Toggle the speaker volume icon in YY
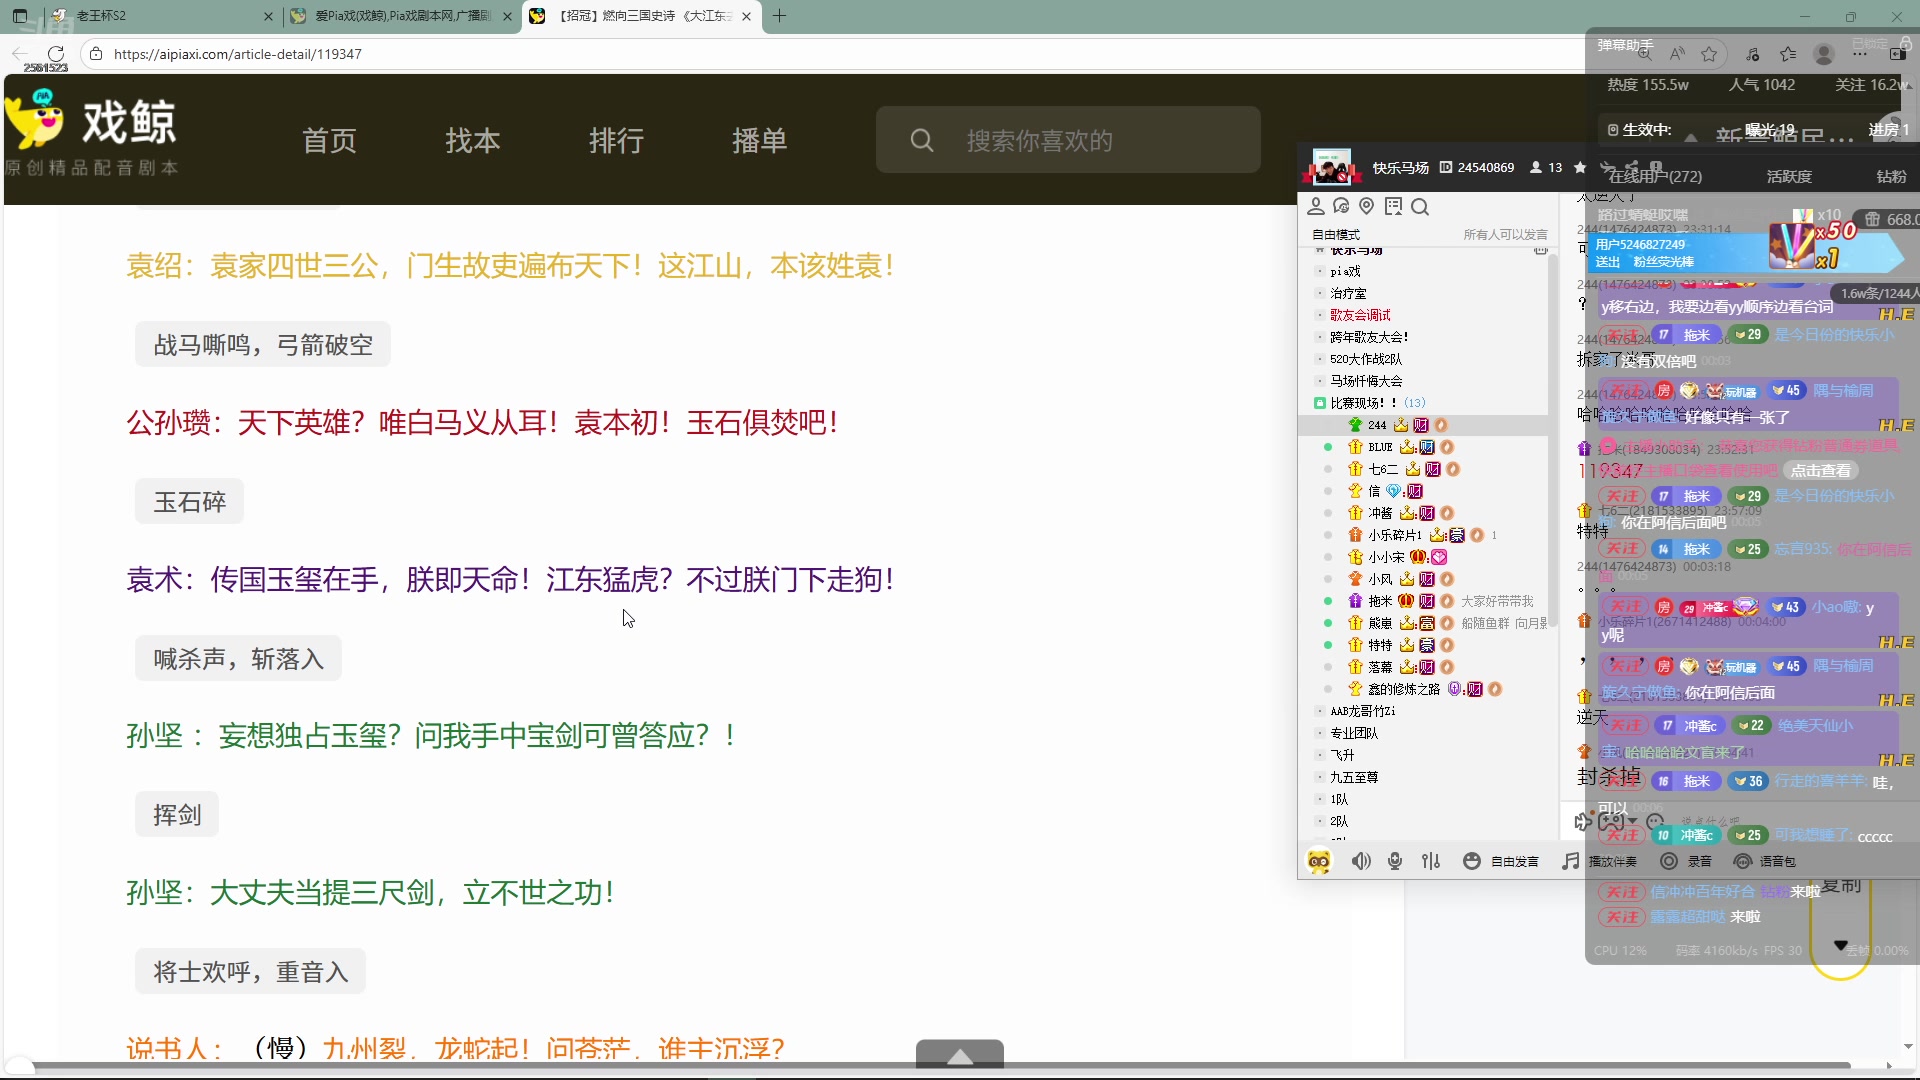Viewport: 1920px width, 1080px height. pyautogui.click(x=1361, y=861)
